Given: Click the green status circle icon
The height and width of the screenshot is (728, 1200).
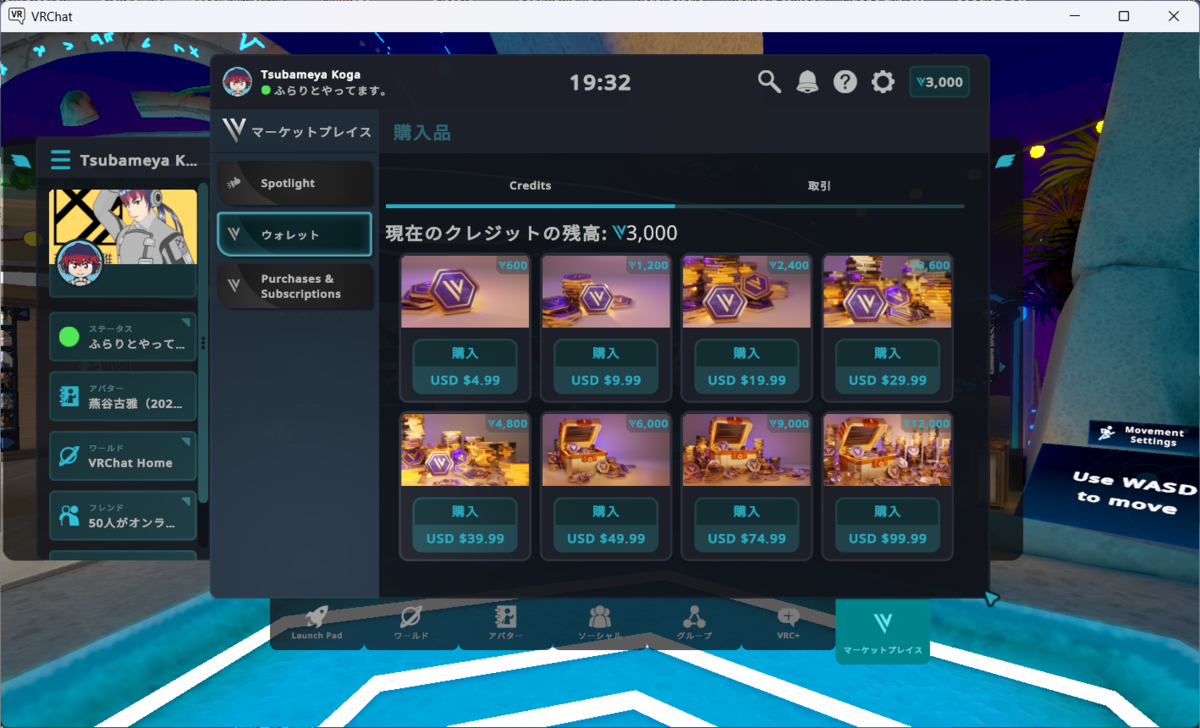Looking at the screenshot, I should pos(69,337).
